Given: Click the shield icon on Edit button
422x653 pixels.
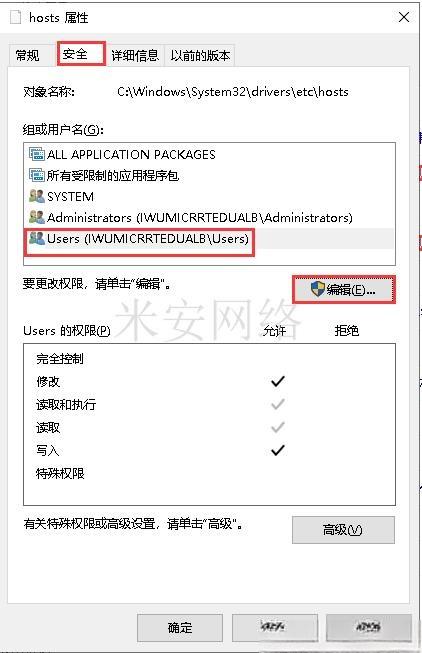Looking at the screenshot, I should tap(317, 289).
